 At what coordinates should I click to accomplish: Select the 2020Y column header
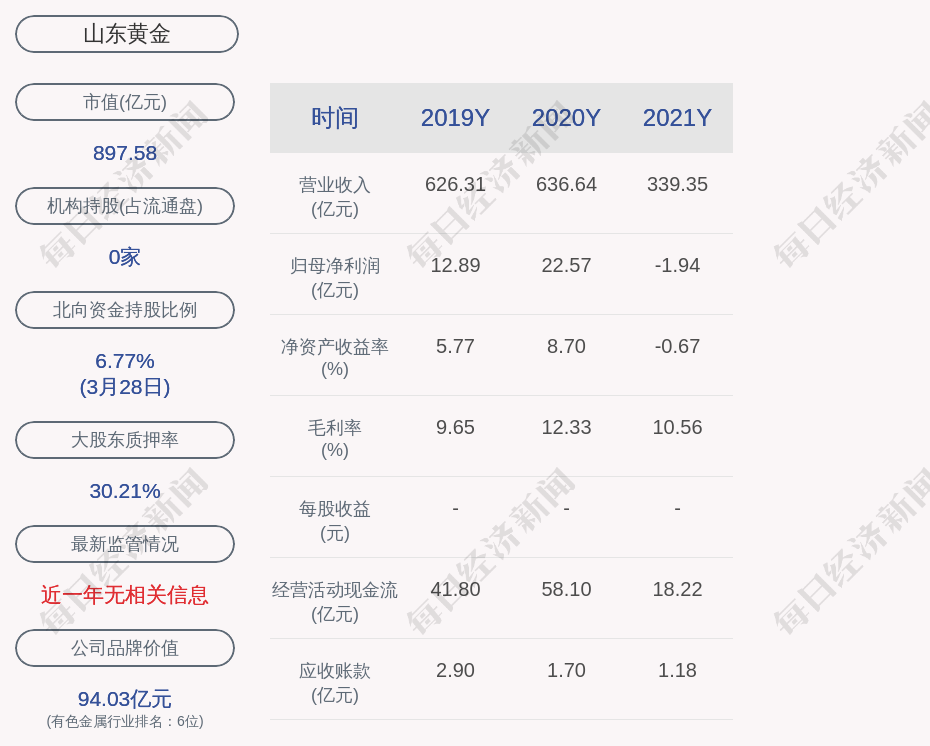click(x=566, y=118)
